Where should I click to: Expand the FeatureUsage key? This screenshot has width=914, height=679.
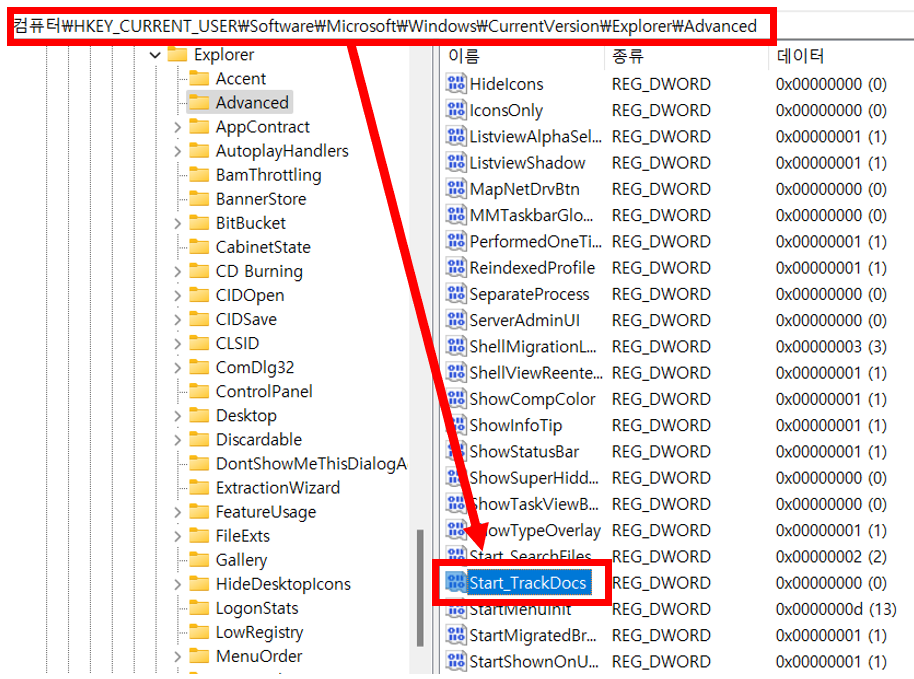[x=178, y=512]
